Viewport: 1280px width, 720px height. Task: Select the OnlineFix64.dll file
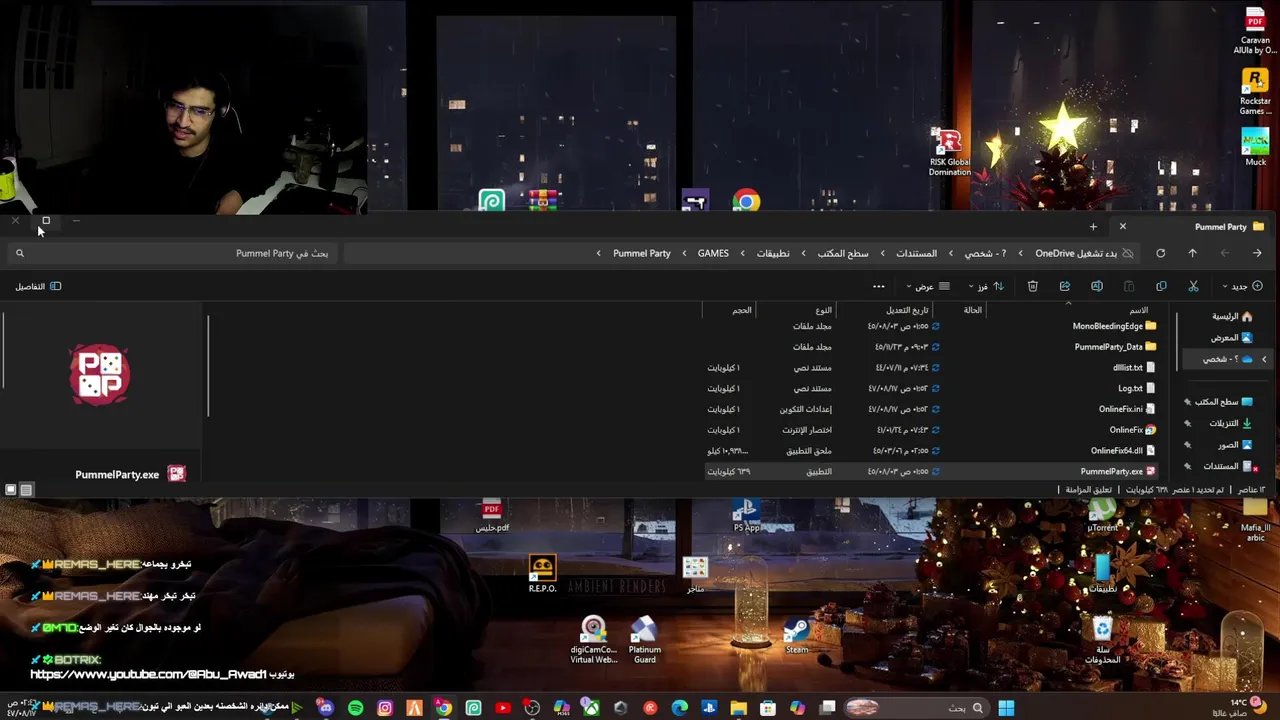tap(1123, 451)
